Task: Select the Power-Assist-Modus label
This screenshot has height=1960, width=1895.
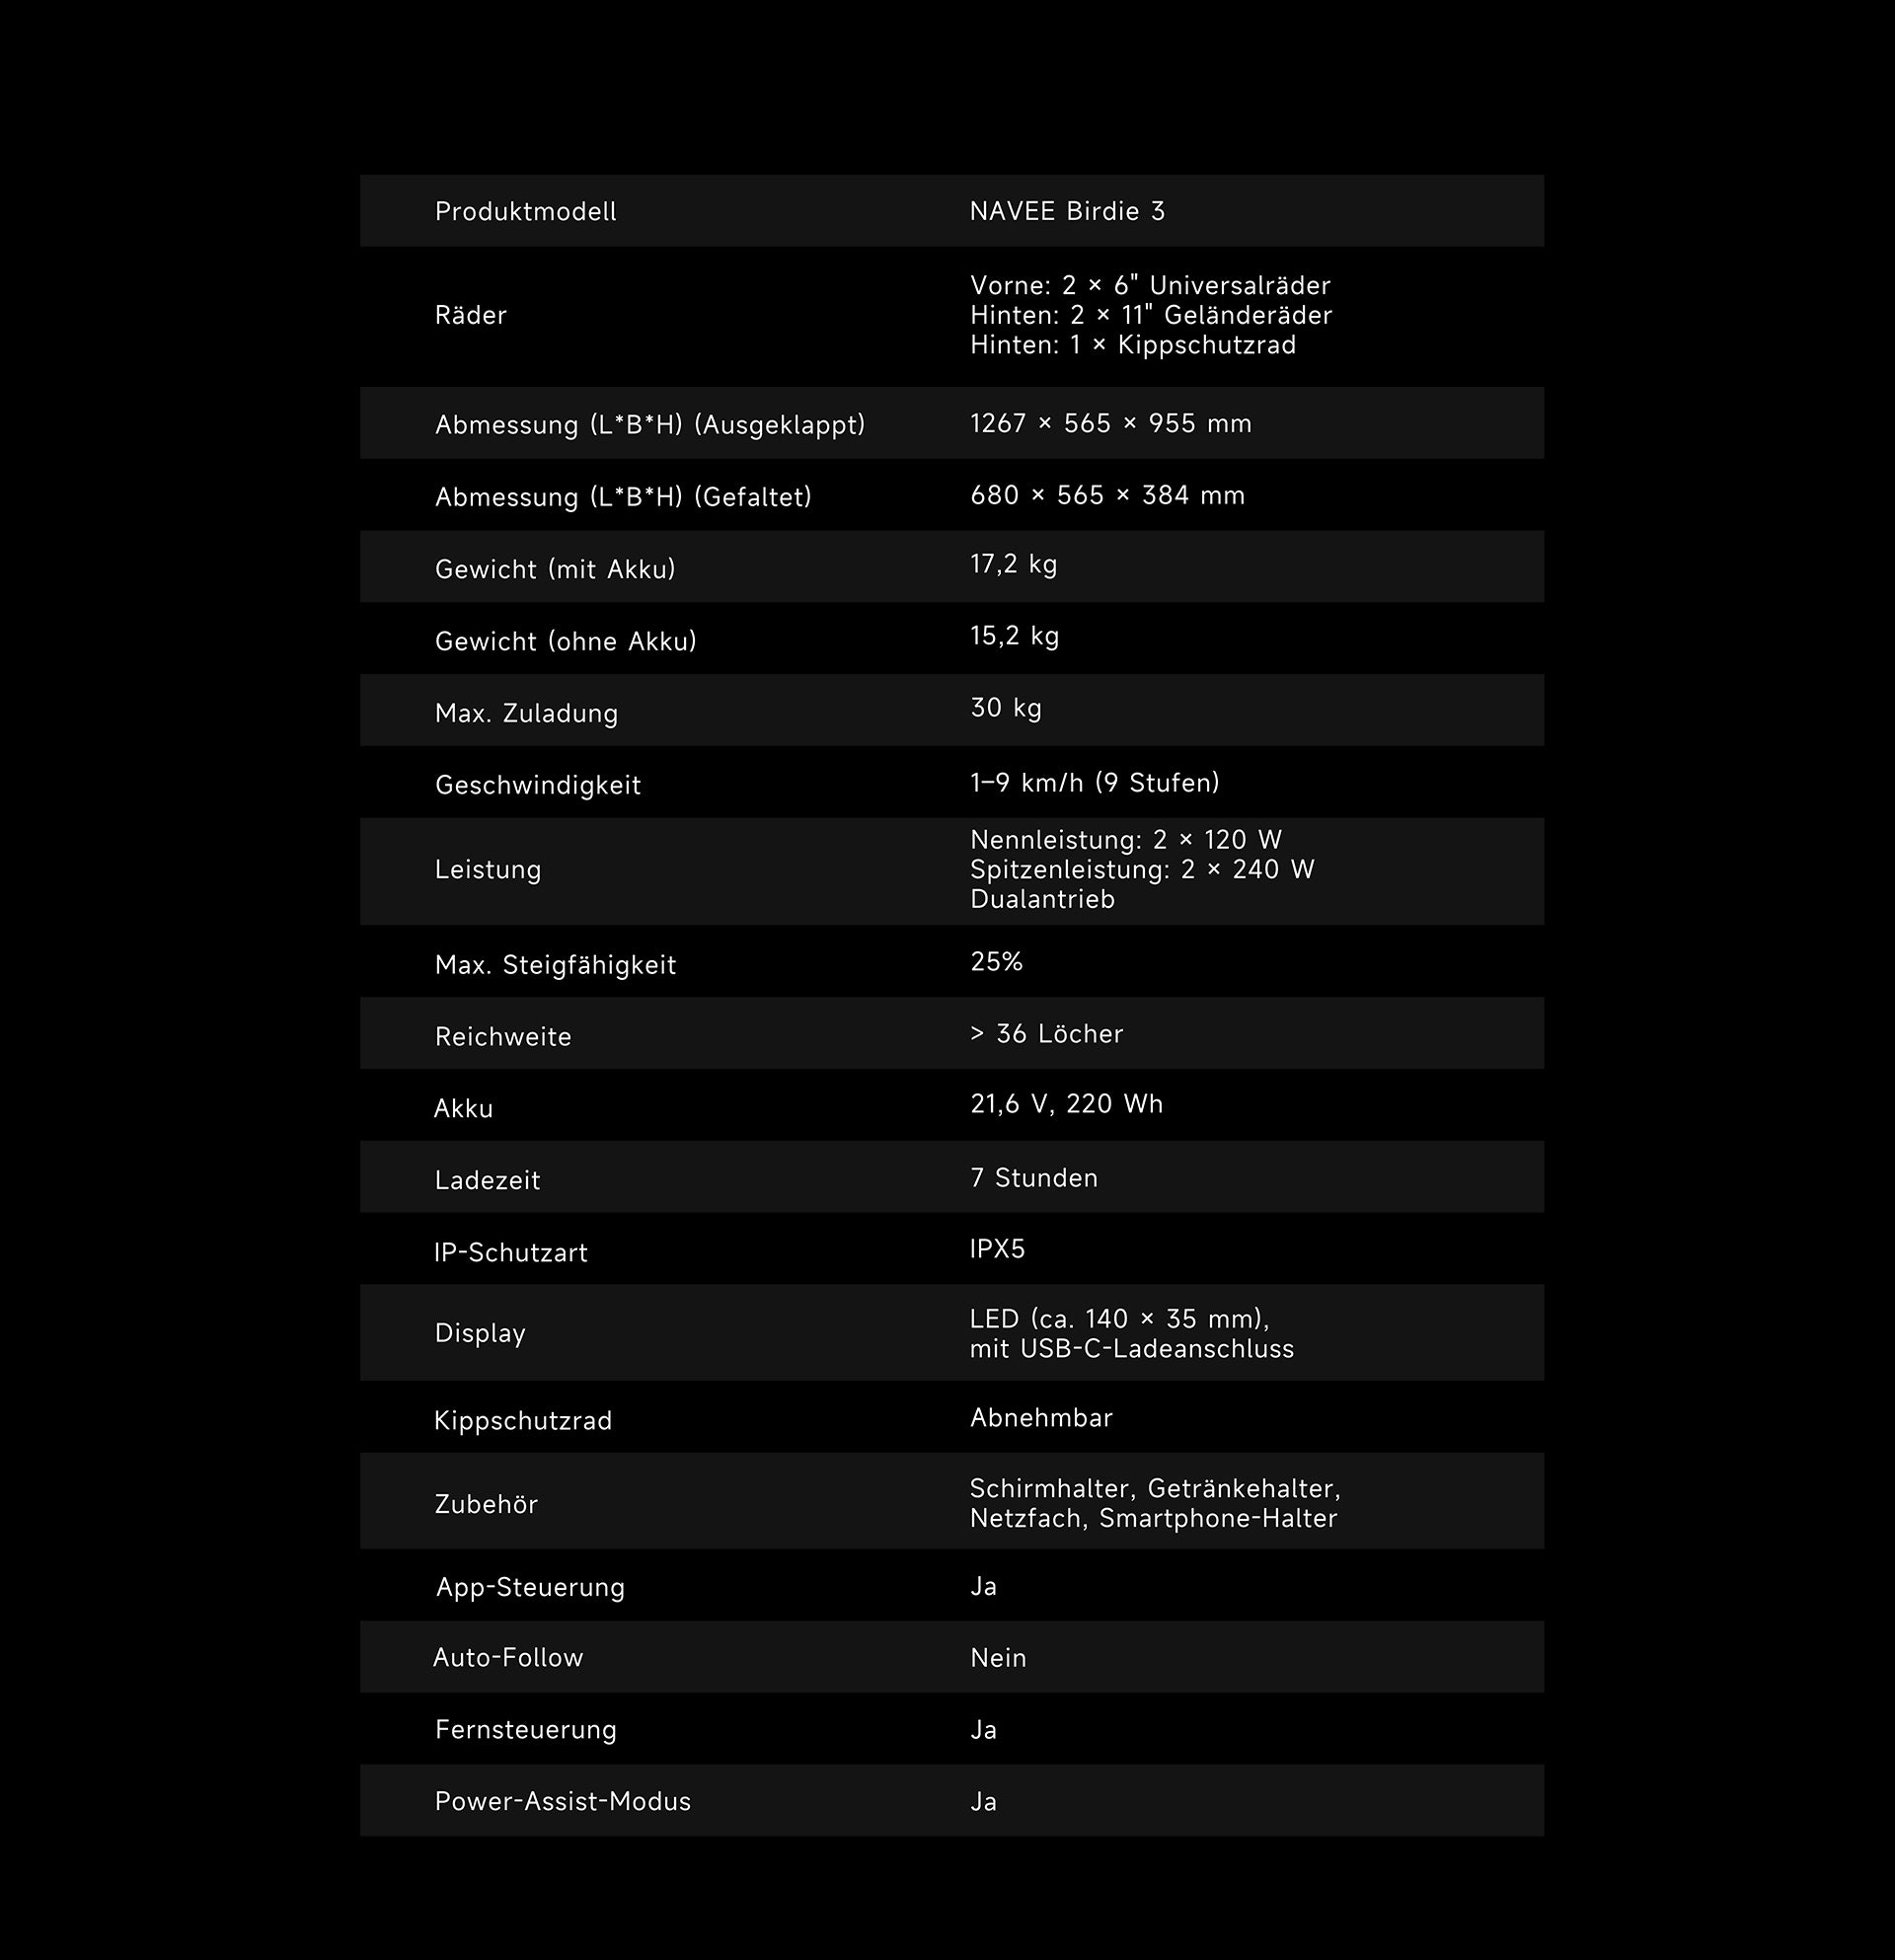Action: (562, 1802)
